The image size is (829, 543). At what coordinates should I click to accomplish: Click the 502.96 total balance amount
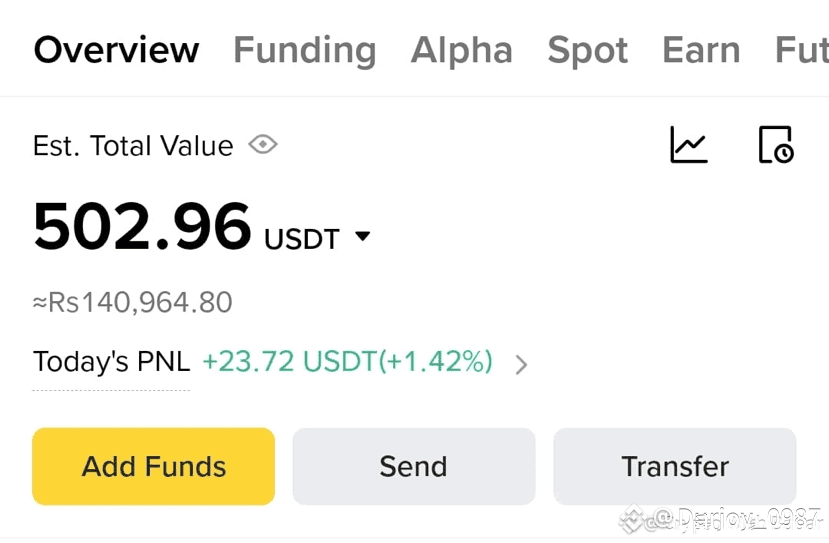coord(142,227)
